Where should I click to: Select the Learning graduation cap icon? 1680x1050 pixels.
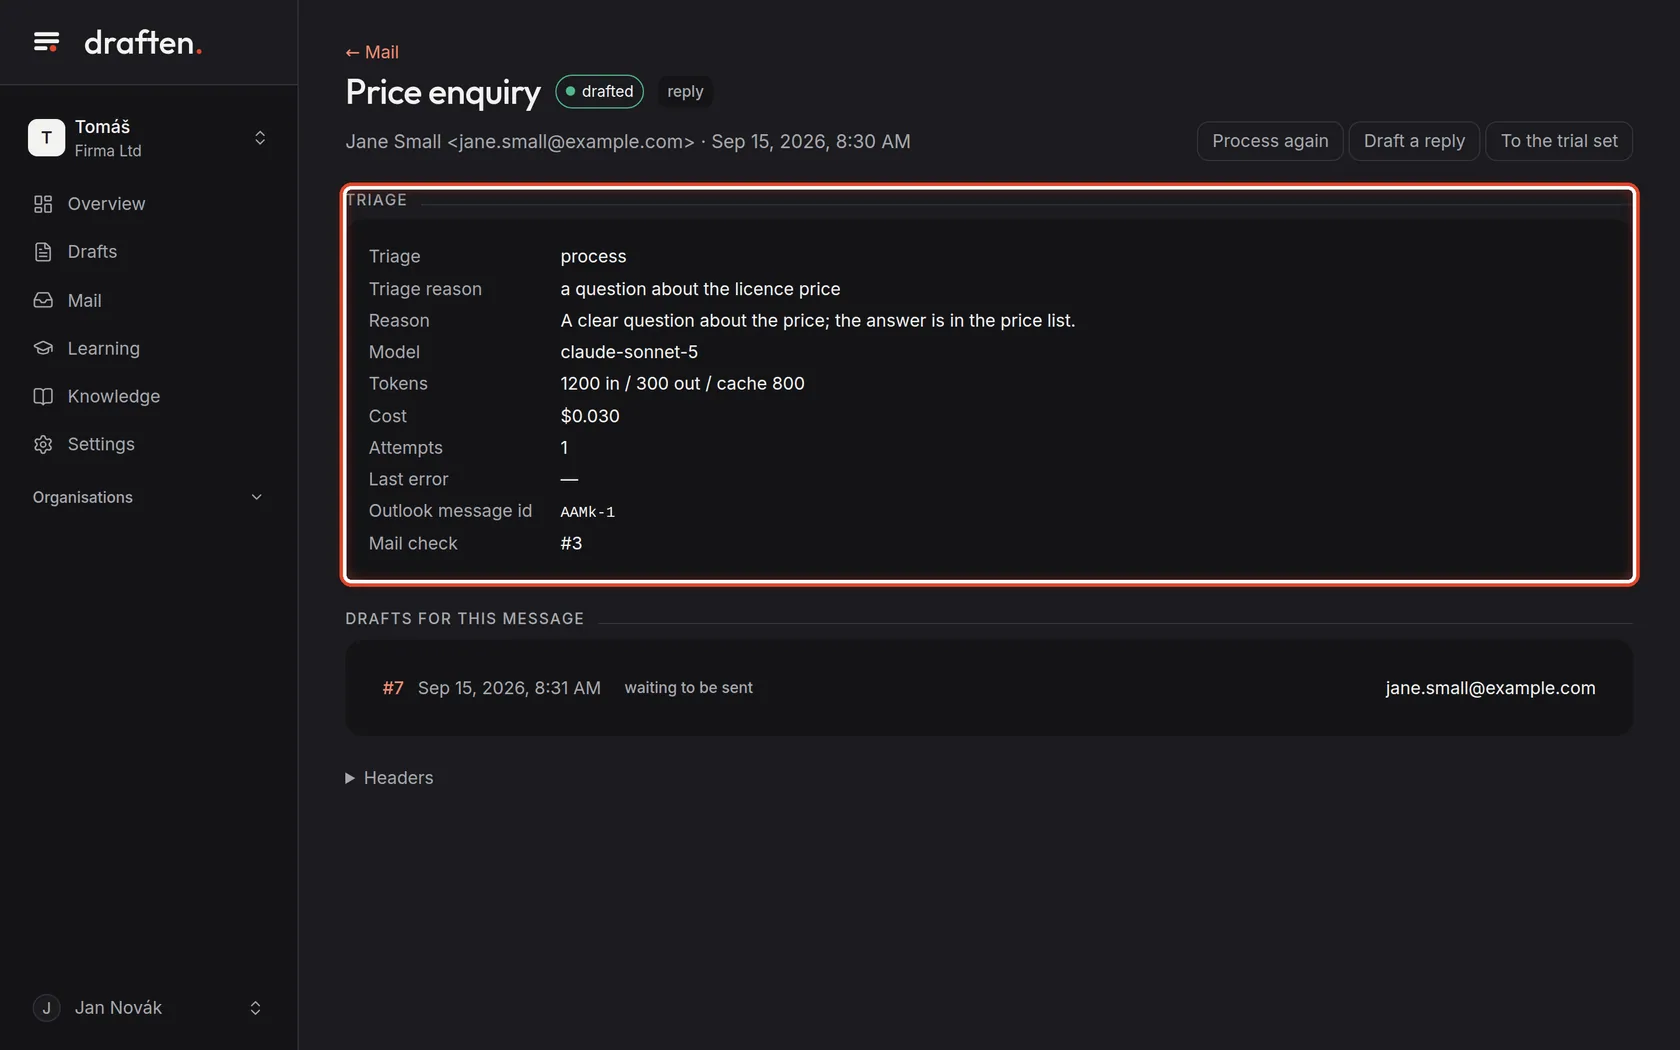tap(43, 348)
